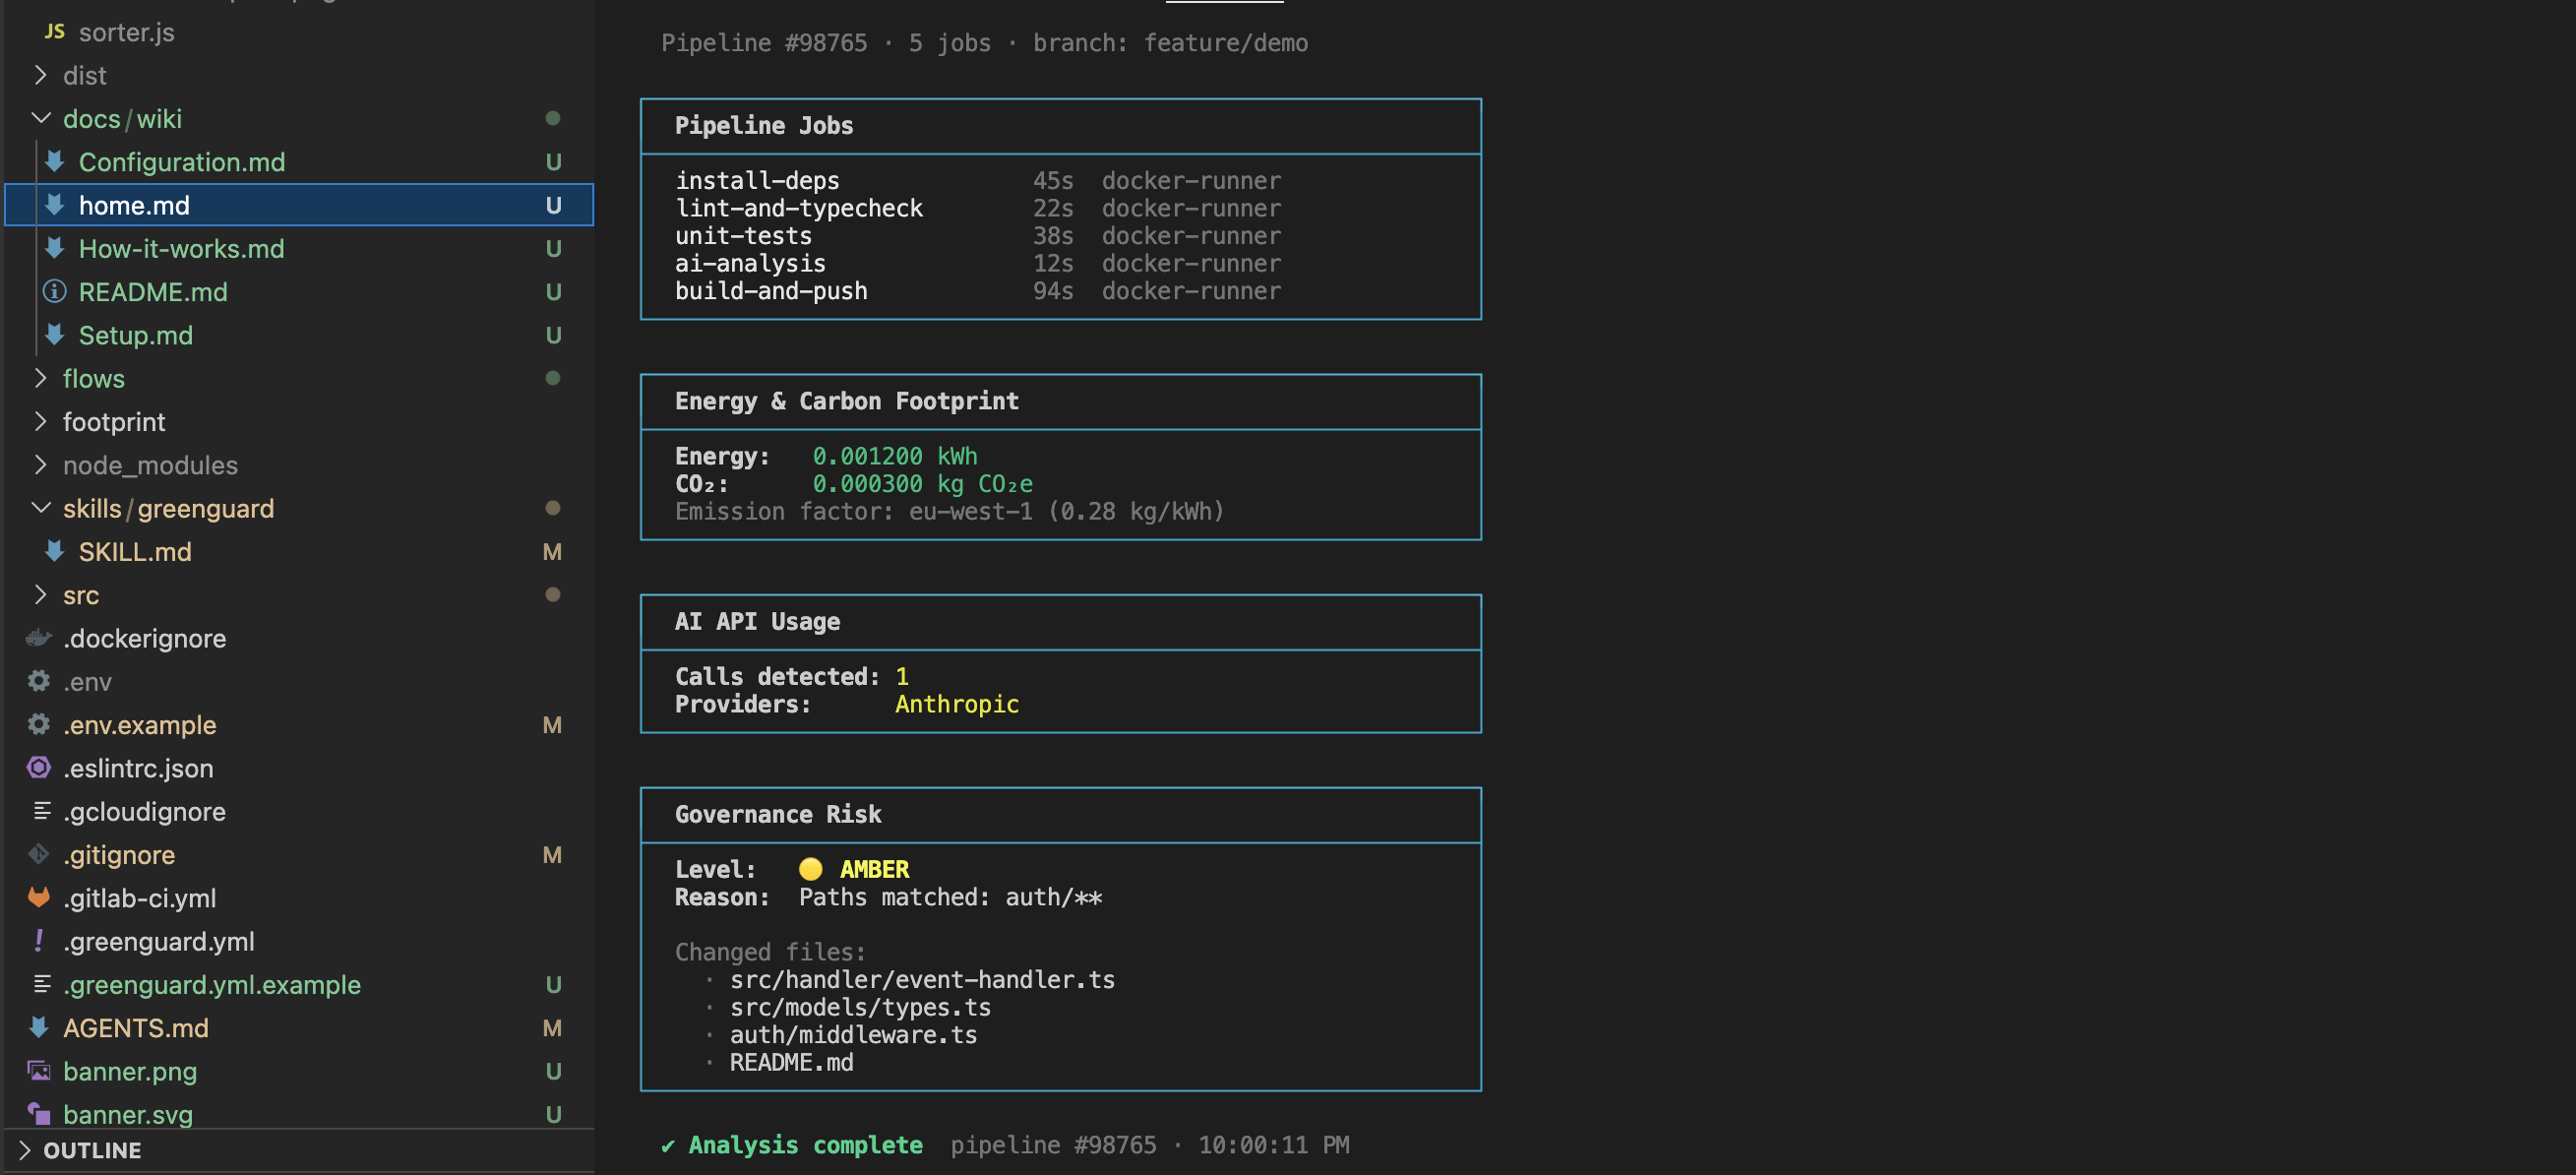The width and height of the screenshot is (2576, 1175).
Task: Click the yellow AMBER risk indicator dot
Action: [x=810, y=868]
